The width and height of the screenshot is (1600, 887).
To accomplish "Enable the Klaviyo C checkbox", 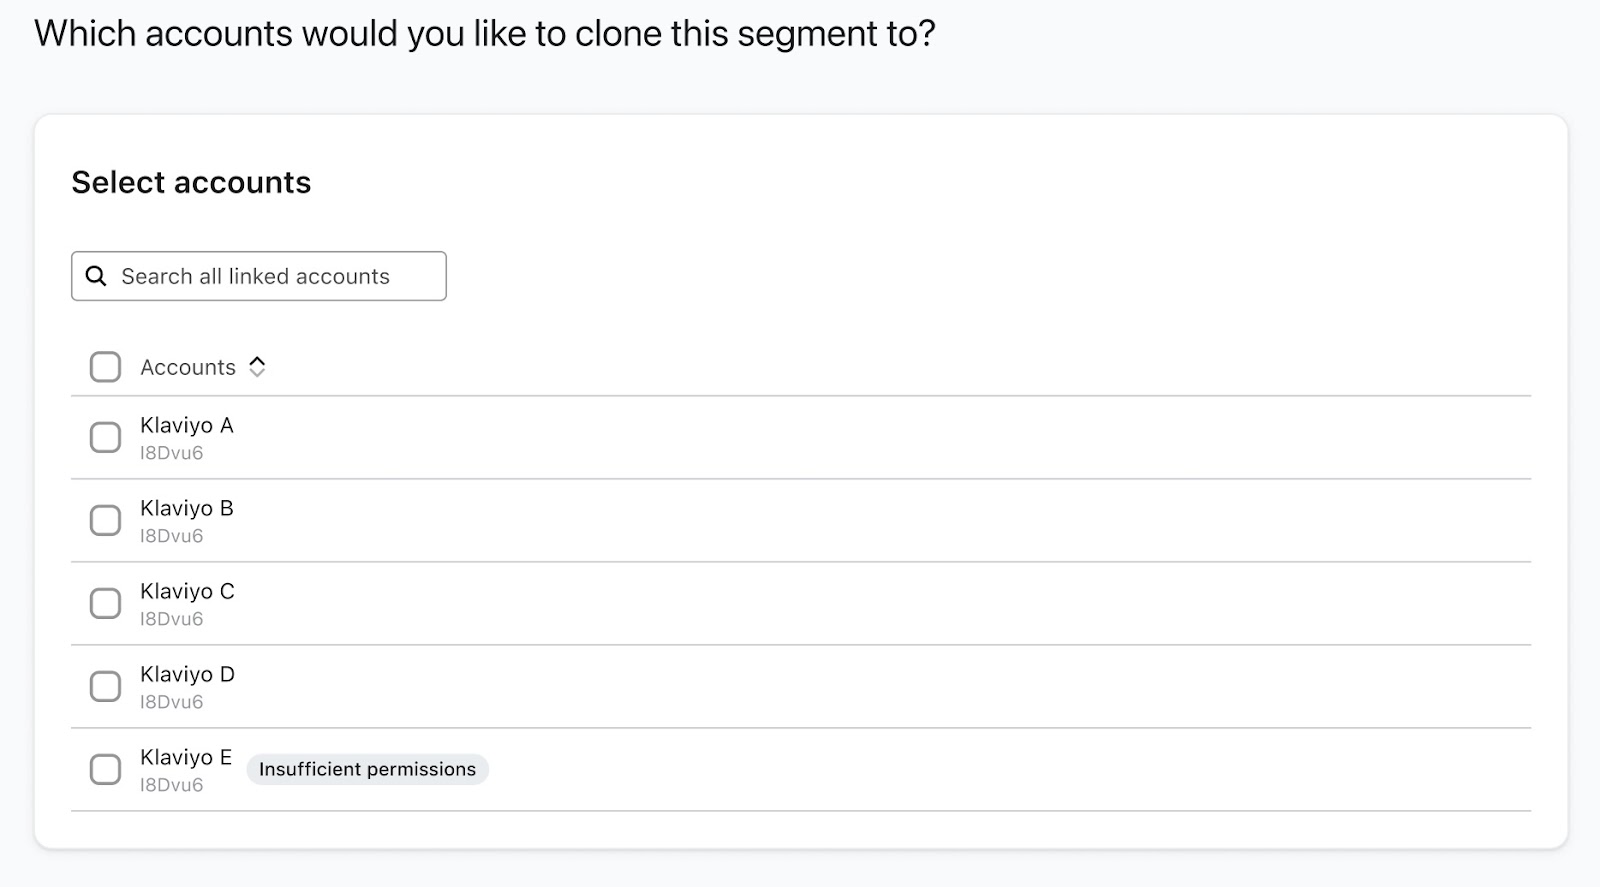I will coord(105,603).
